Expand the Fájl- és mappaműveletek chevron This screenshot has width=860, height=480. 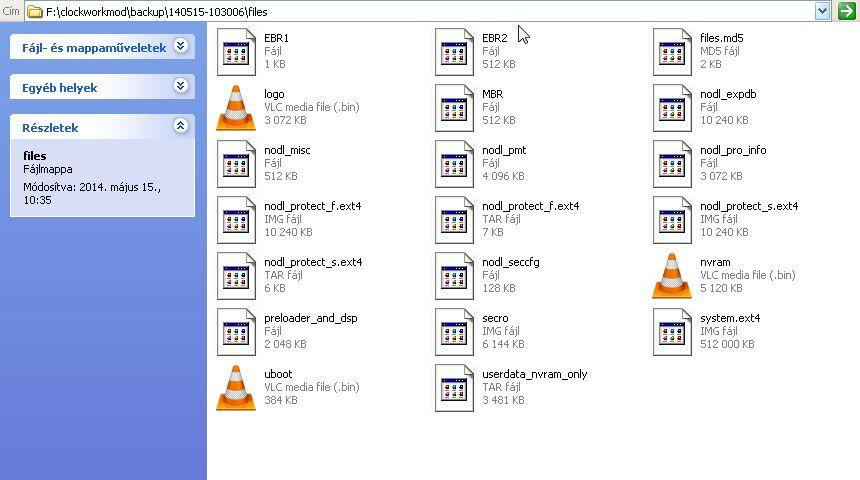click(180, 46)
